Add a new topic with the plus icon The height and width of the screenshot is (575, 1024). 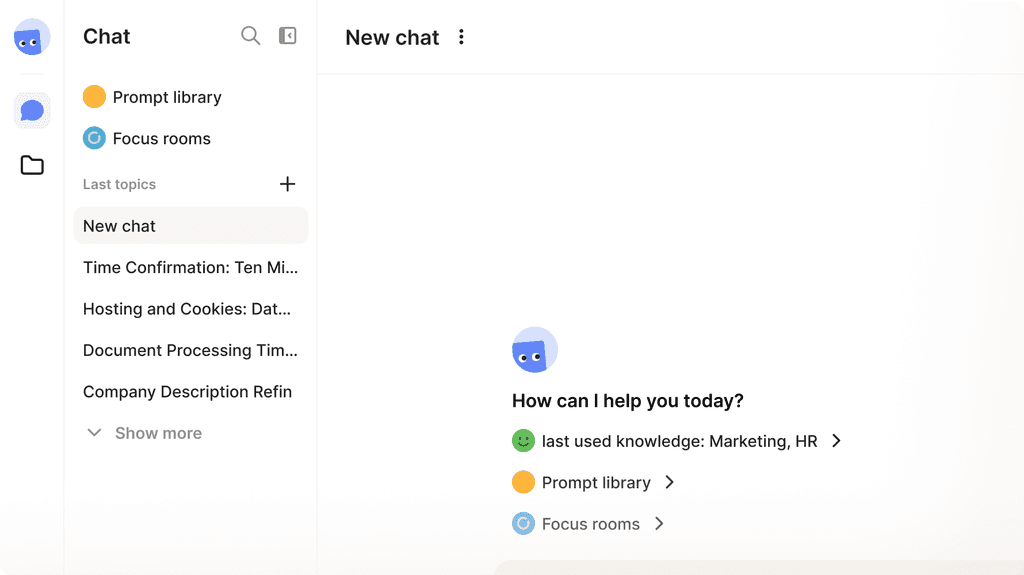click(287, 184)
